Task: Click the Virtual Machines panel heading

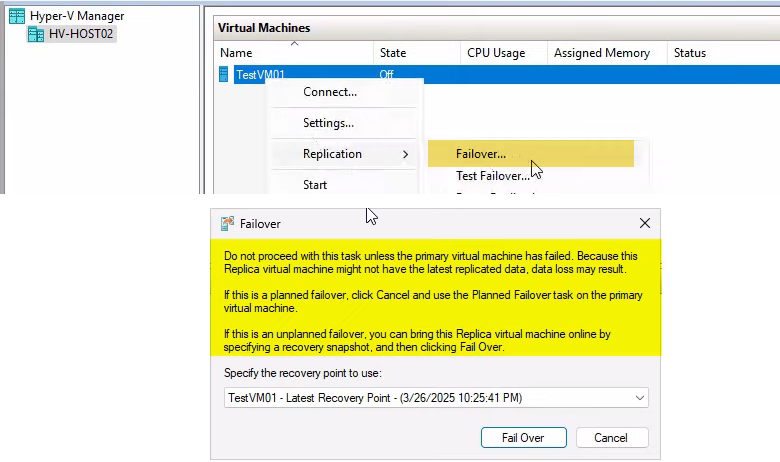Action: tap(264, 28)
